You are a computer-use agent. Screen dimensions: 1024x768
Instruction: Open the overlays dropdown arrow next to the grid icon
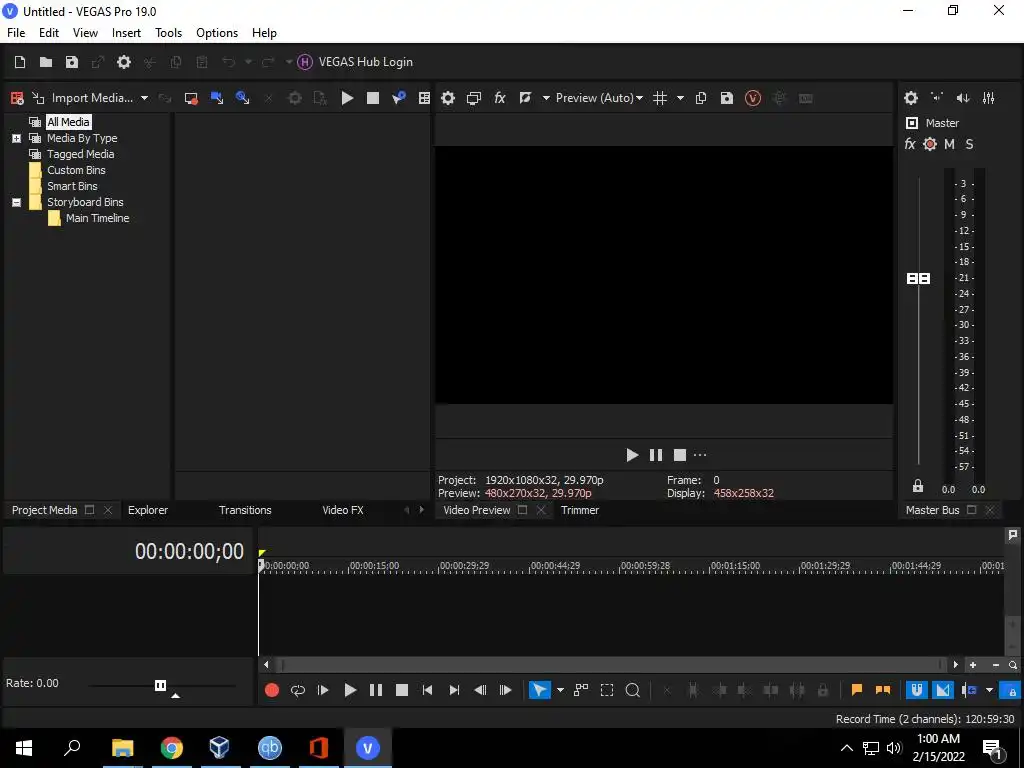coord(680,98)
